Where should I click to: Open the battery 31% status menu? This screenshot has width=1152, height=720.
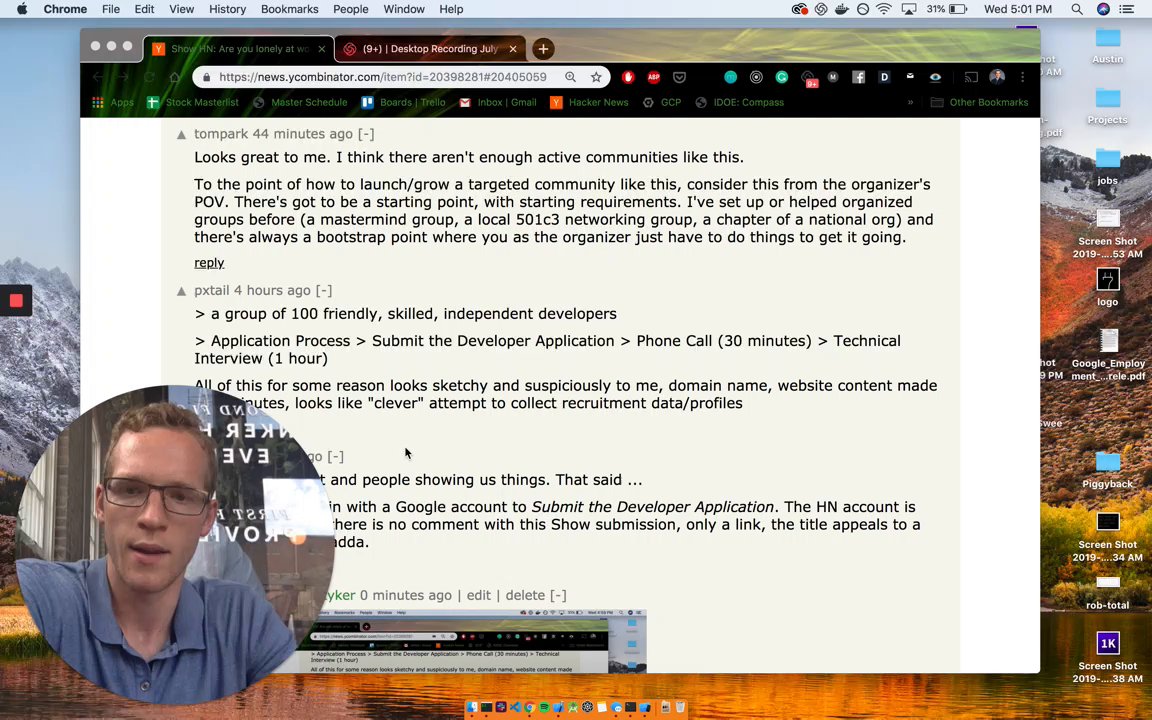[x=947, y=9]
